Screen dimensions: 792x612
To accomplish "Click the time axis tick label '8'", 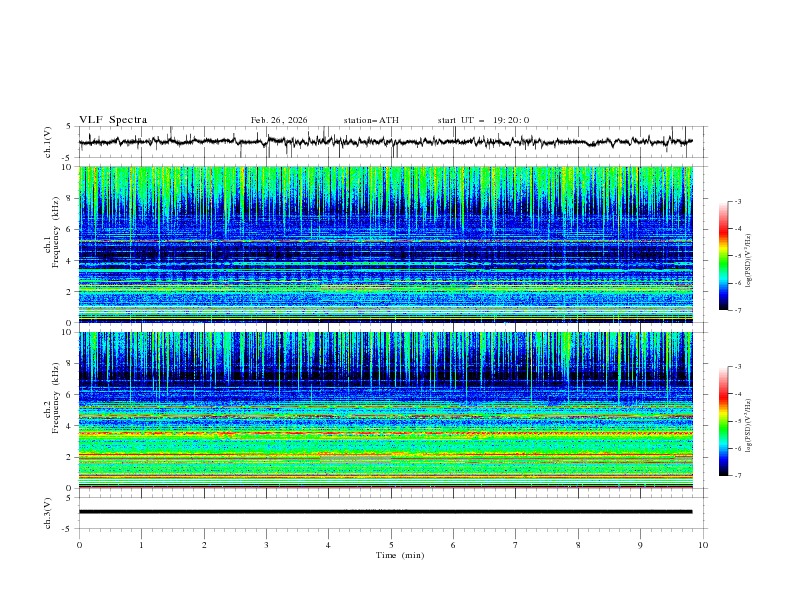I will coord(578,545).
